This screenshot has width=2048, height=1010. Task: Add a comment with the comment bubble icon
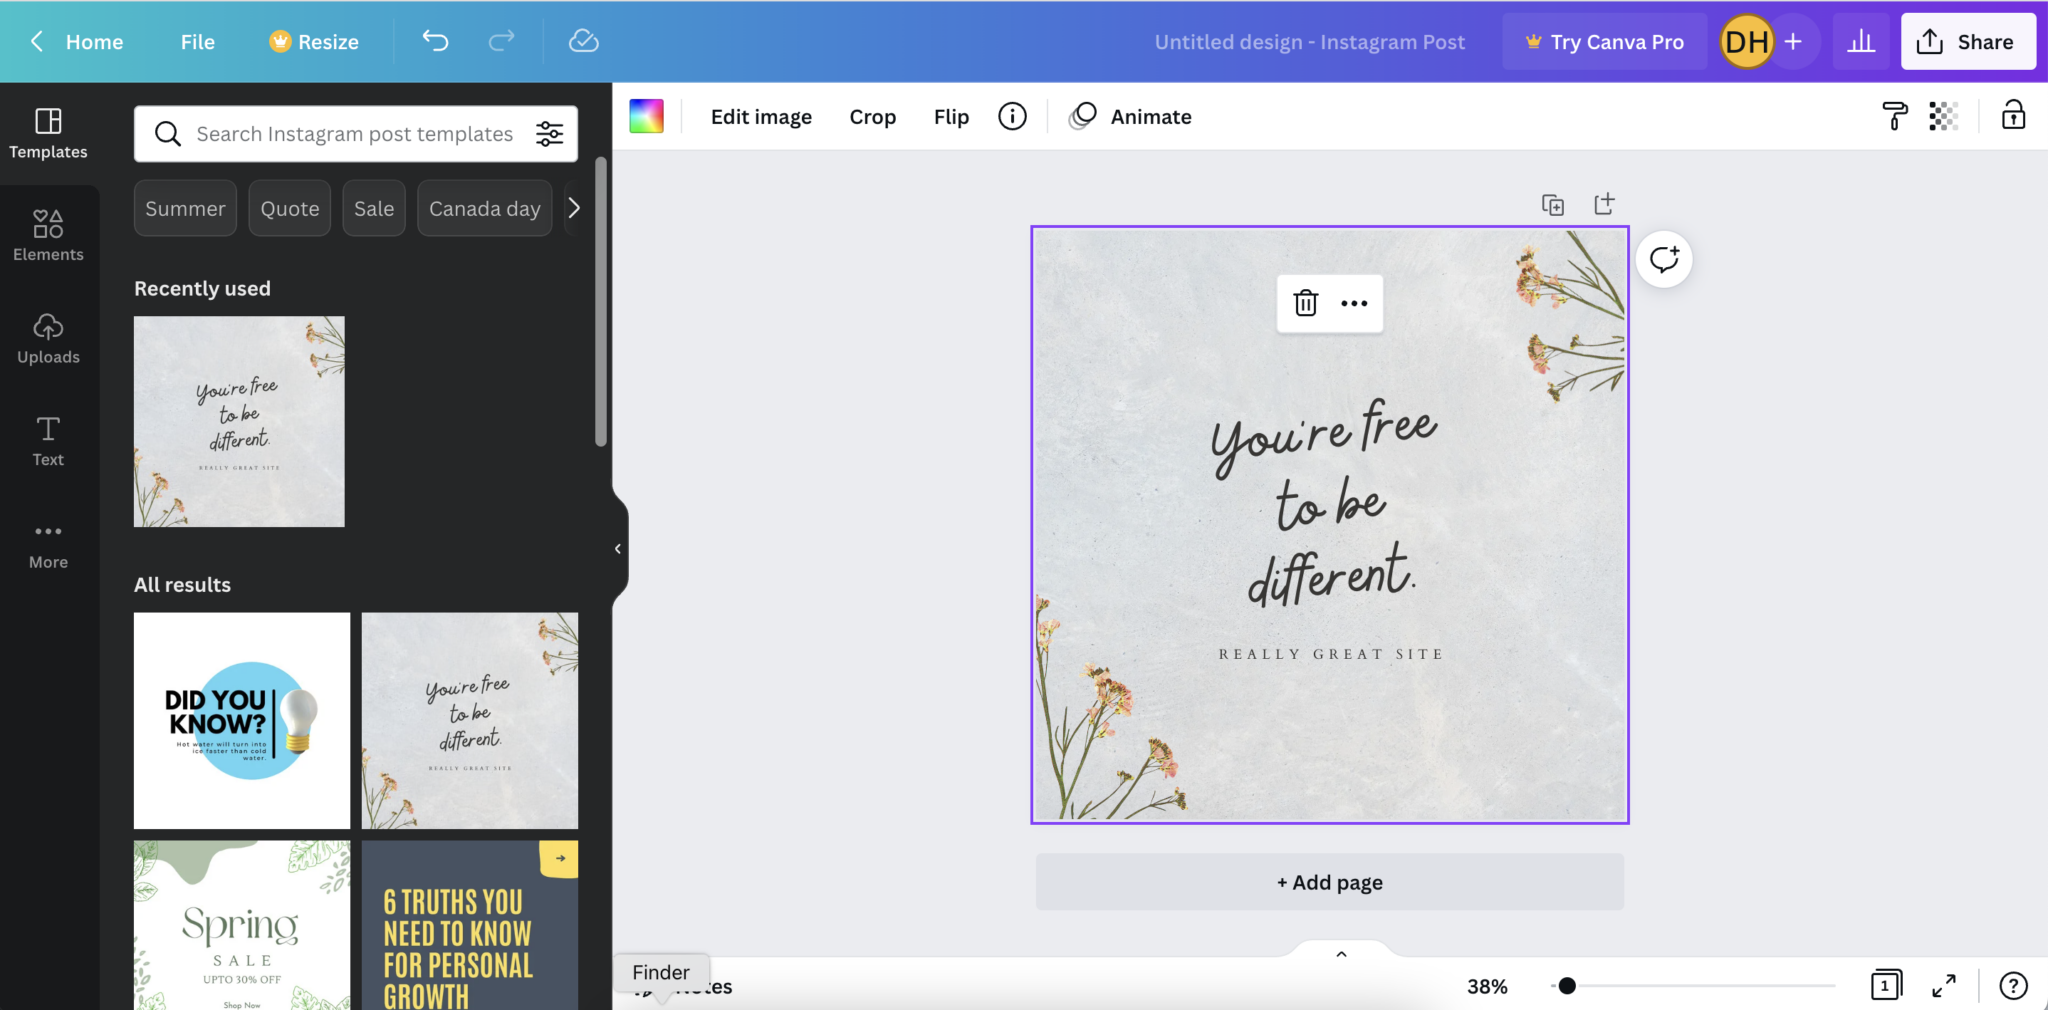(1664, 260)
